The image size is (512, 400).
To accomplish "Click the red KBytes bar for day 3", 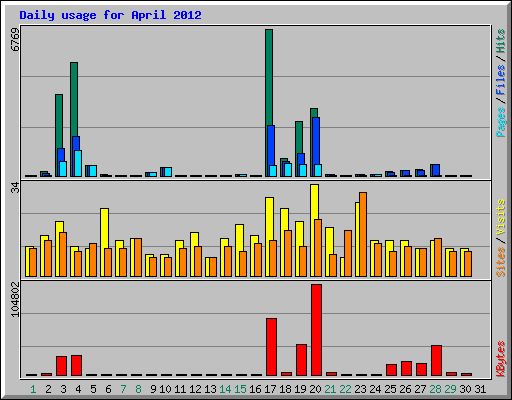I will click(x=61, y=366).
